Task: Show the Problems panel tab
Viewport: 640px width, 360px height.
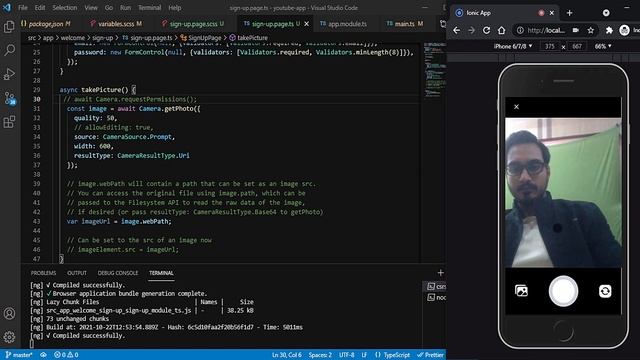Action: 43,273
